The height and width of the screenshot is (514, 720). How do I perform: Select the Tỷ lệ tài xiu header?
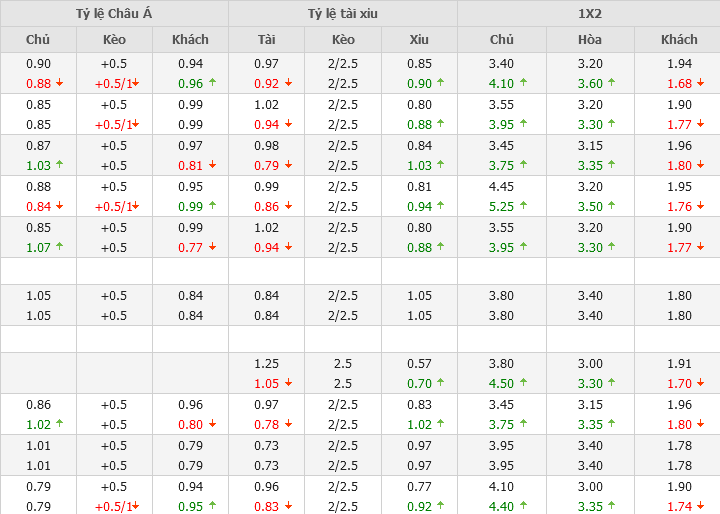343,14
